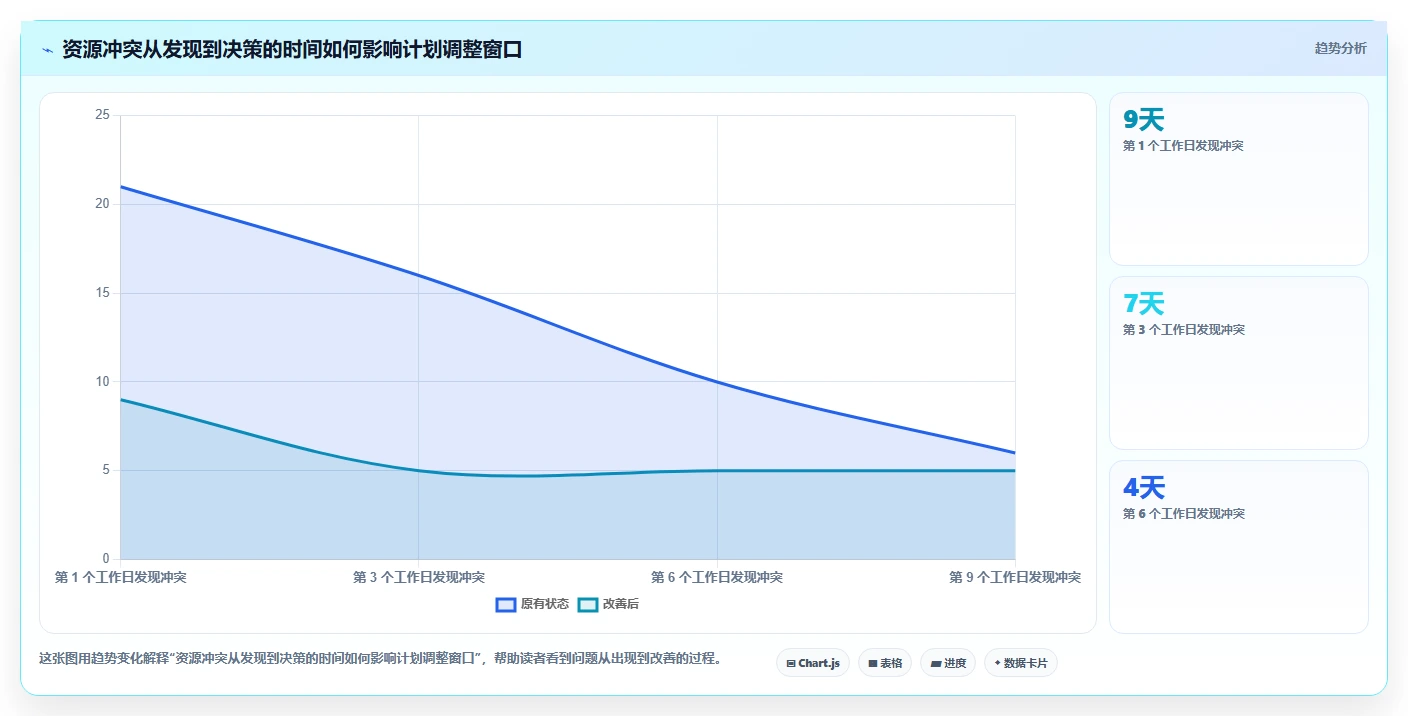This screenshot has width=1408, height=716.
Task: Click 原有状态 line start point at 21
Action: pos(120,186)
